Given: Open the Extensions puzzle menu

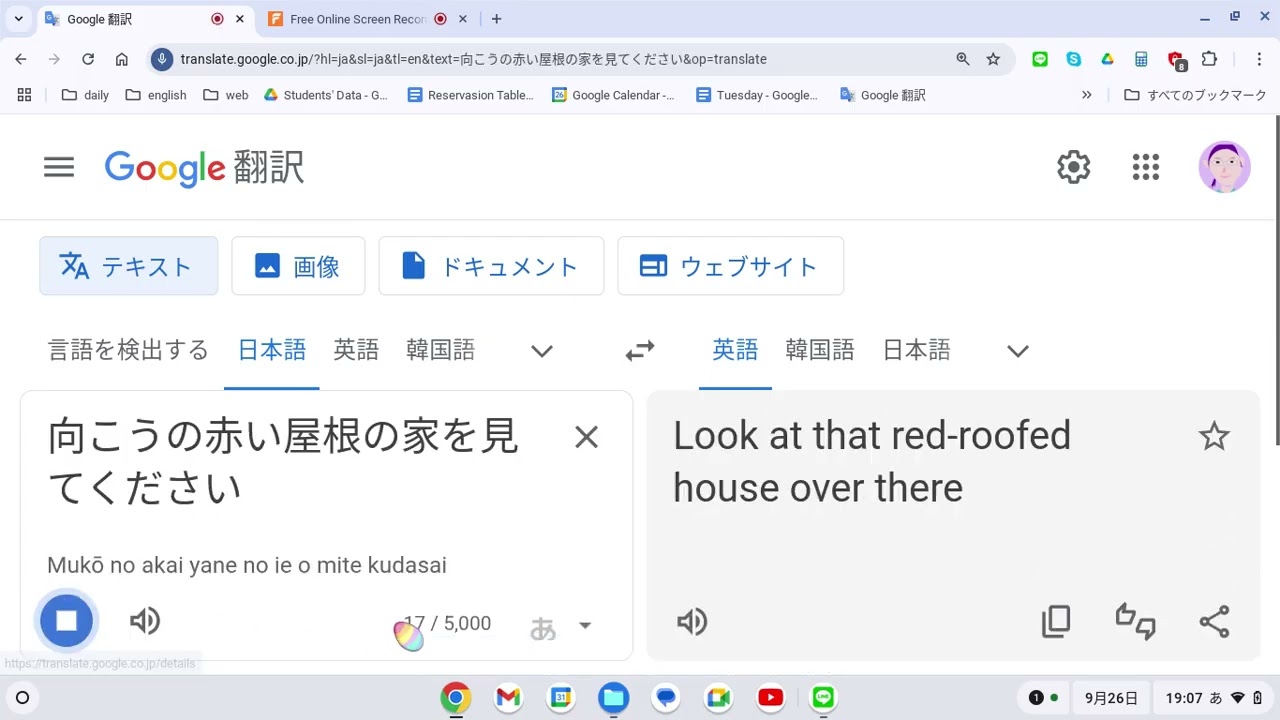Looking at the screenshot, I should click(x=1209, y=59).
